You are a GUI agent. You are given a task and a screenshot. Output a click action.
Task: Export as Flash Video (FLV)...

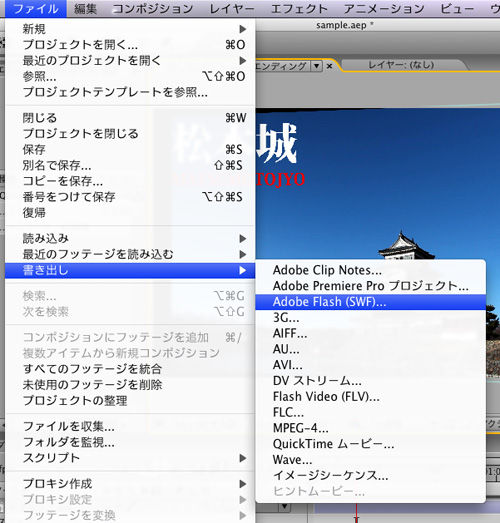click(x=371, y=397)
